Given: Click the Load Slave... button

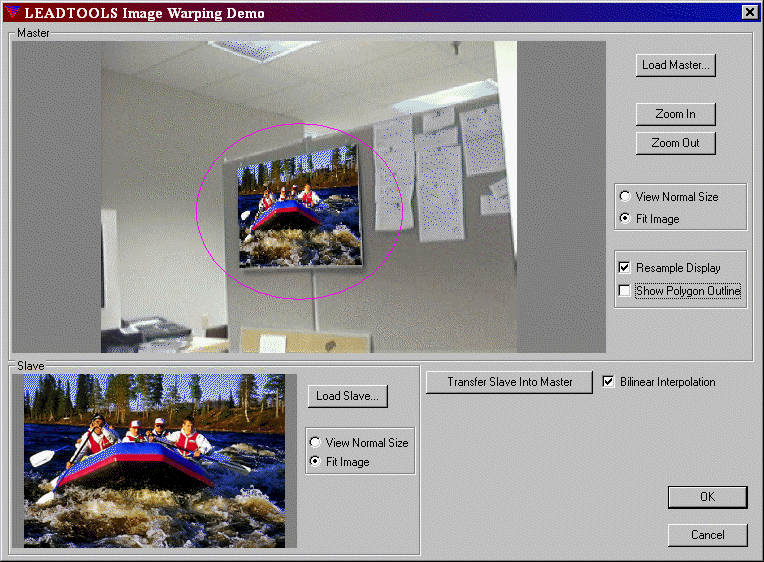Looking at the screenshot, I should pyautogui.click(x=347, y=396).
